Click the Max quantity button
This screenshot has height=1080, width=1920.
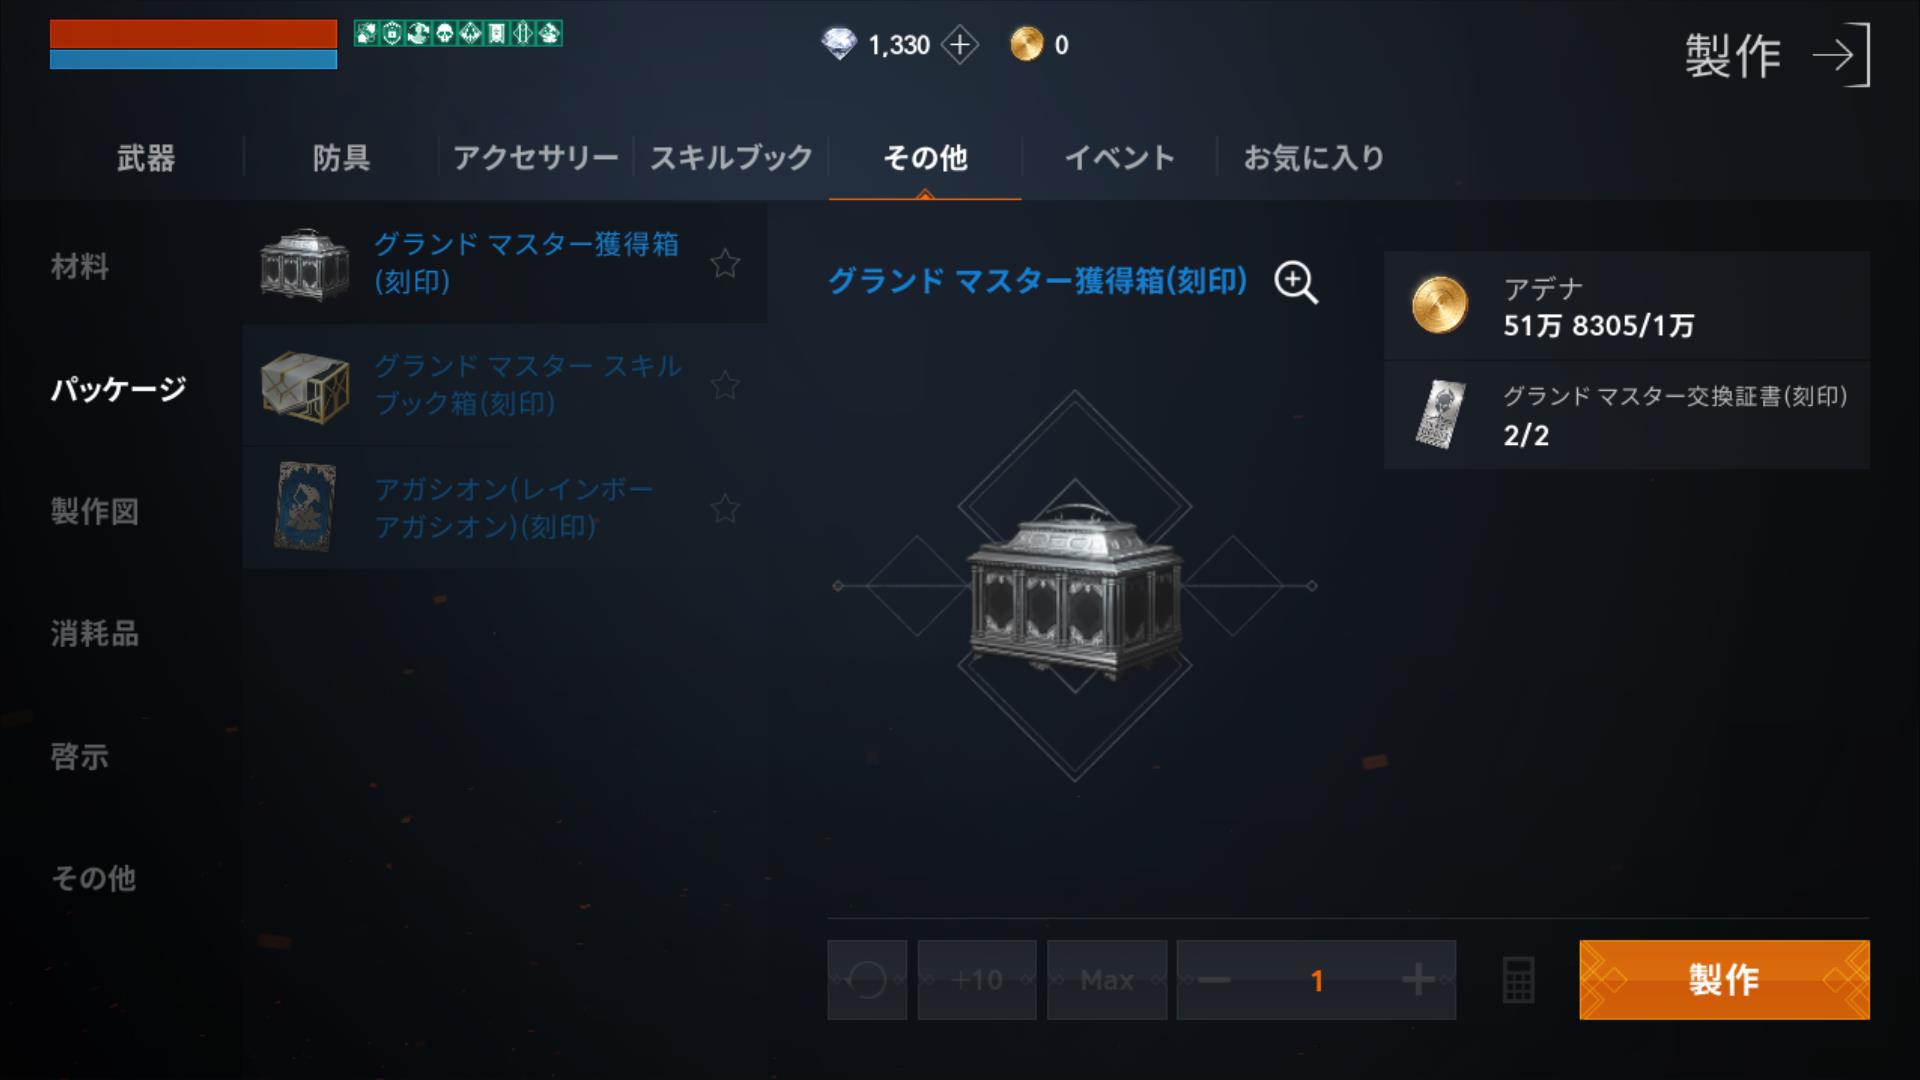1107,980
